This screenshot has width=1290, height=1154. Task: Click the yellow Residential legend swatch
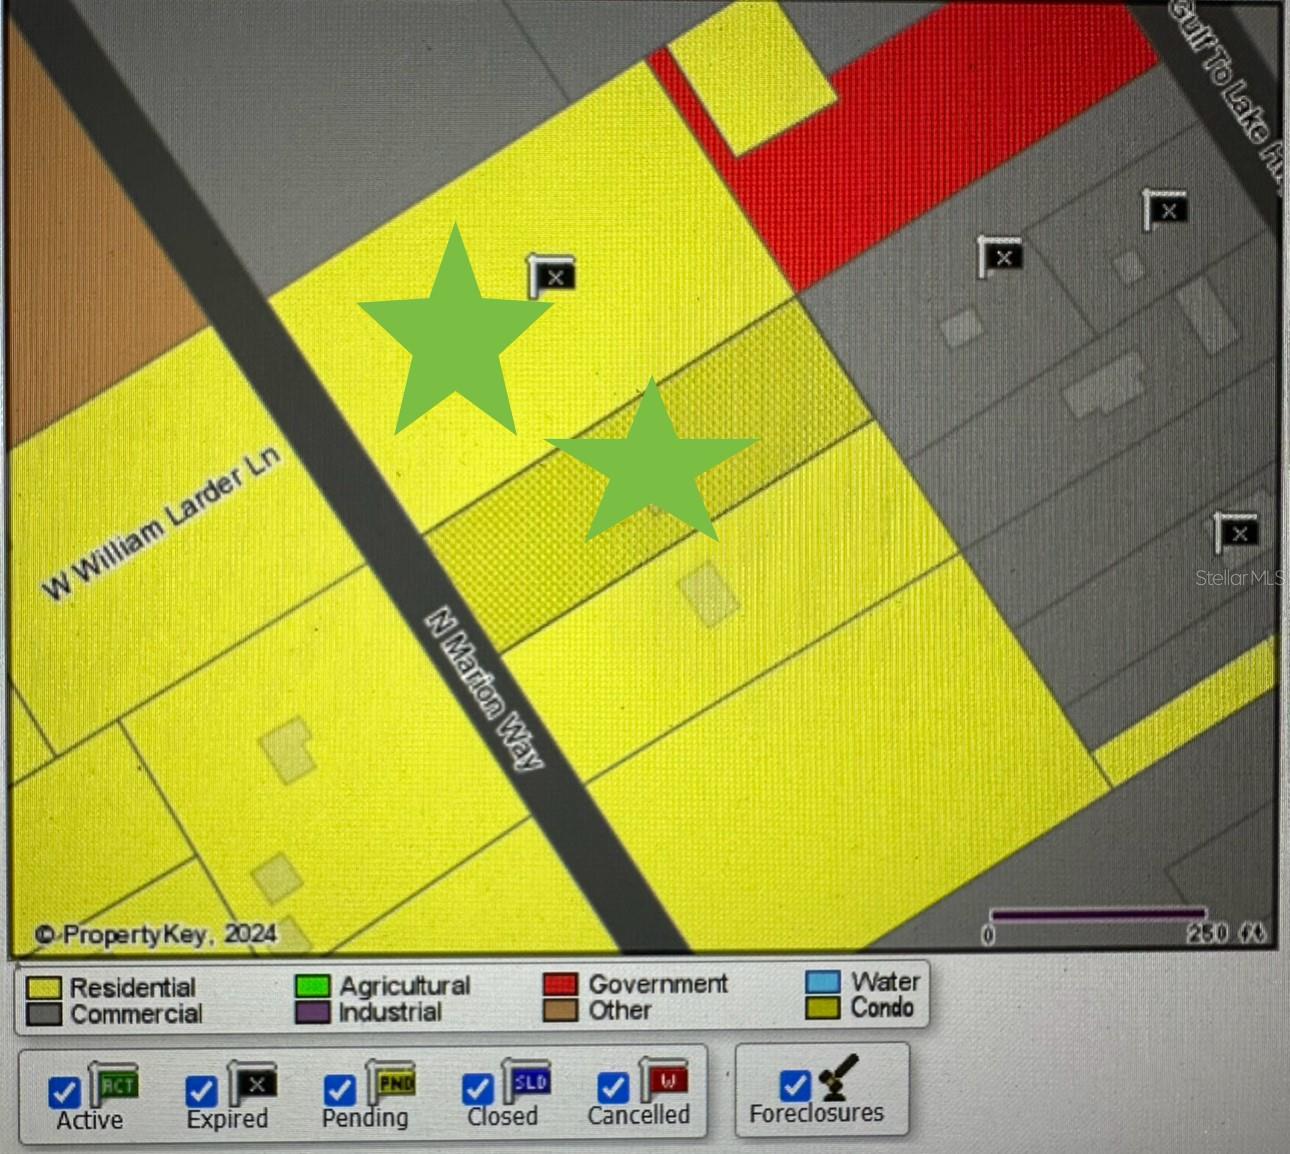(x=44, y=988)
